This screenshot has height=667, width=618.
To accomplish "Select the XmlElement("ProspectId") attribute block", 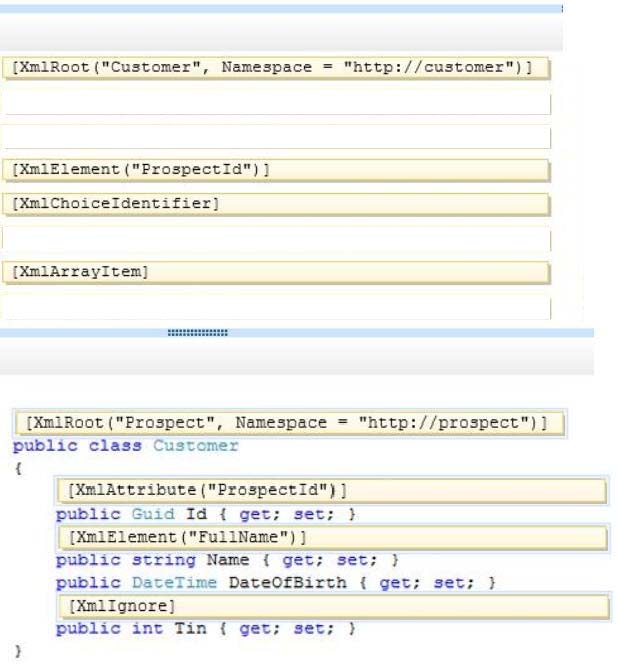I will (x=276, y=170).
